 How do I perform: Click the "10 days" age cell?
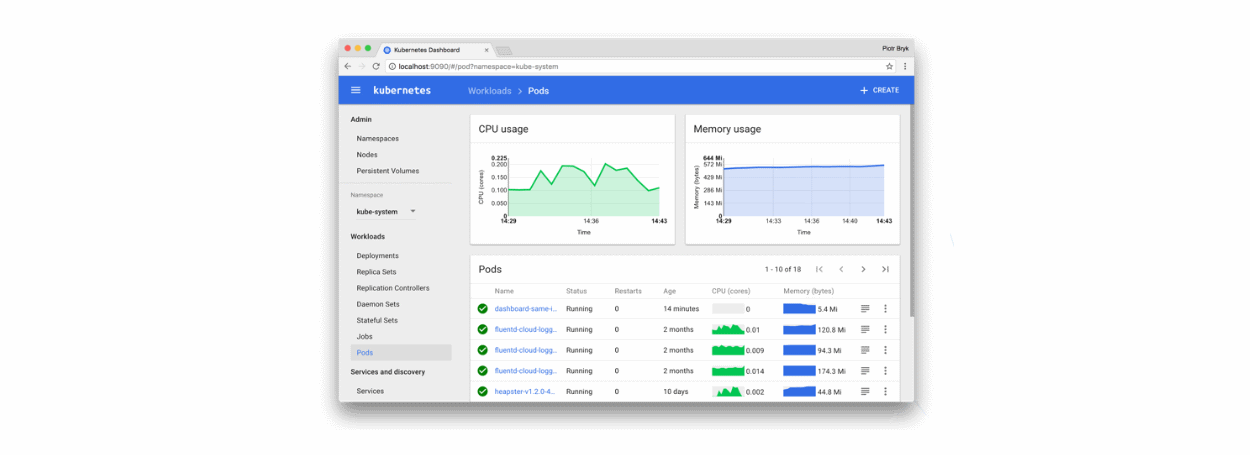676,391
